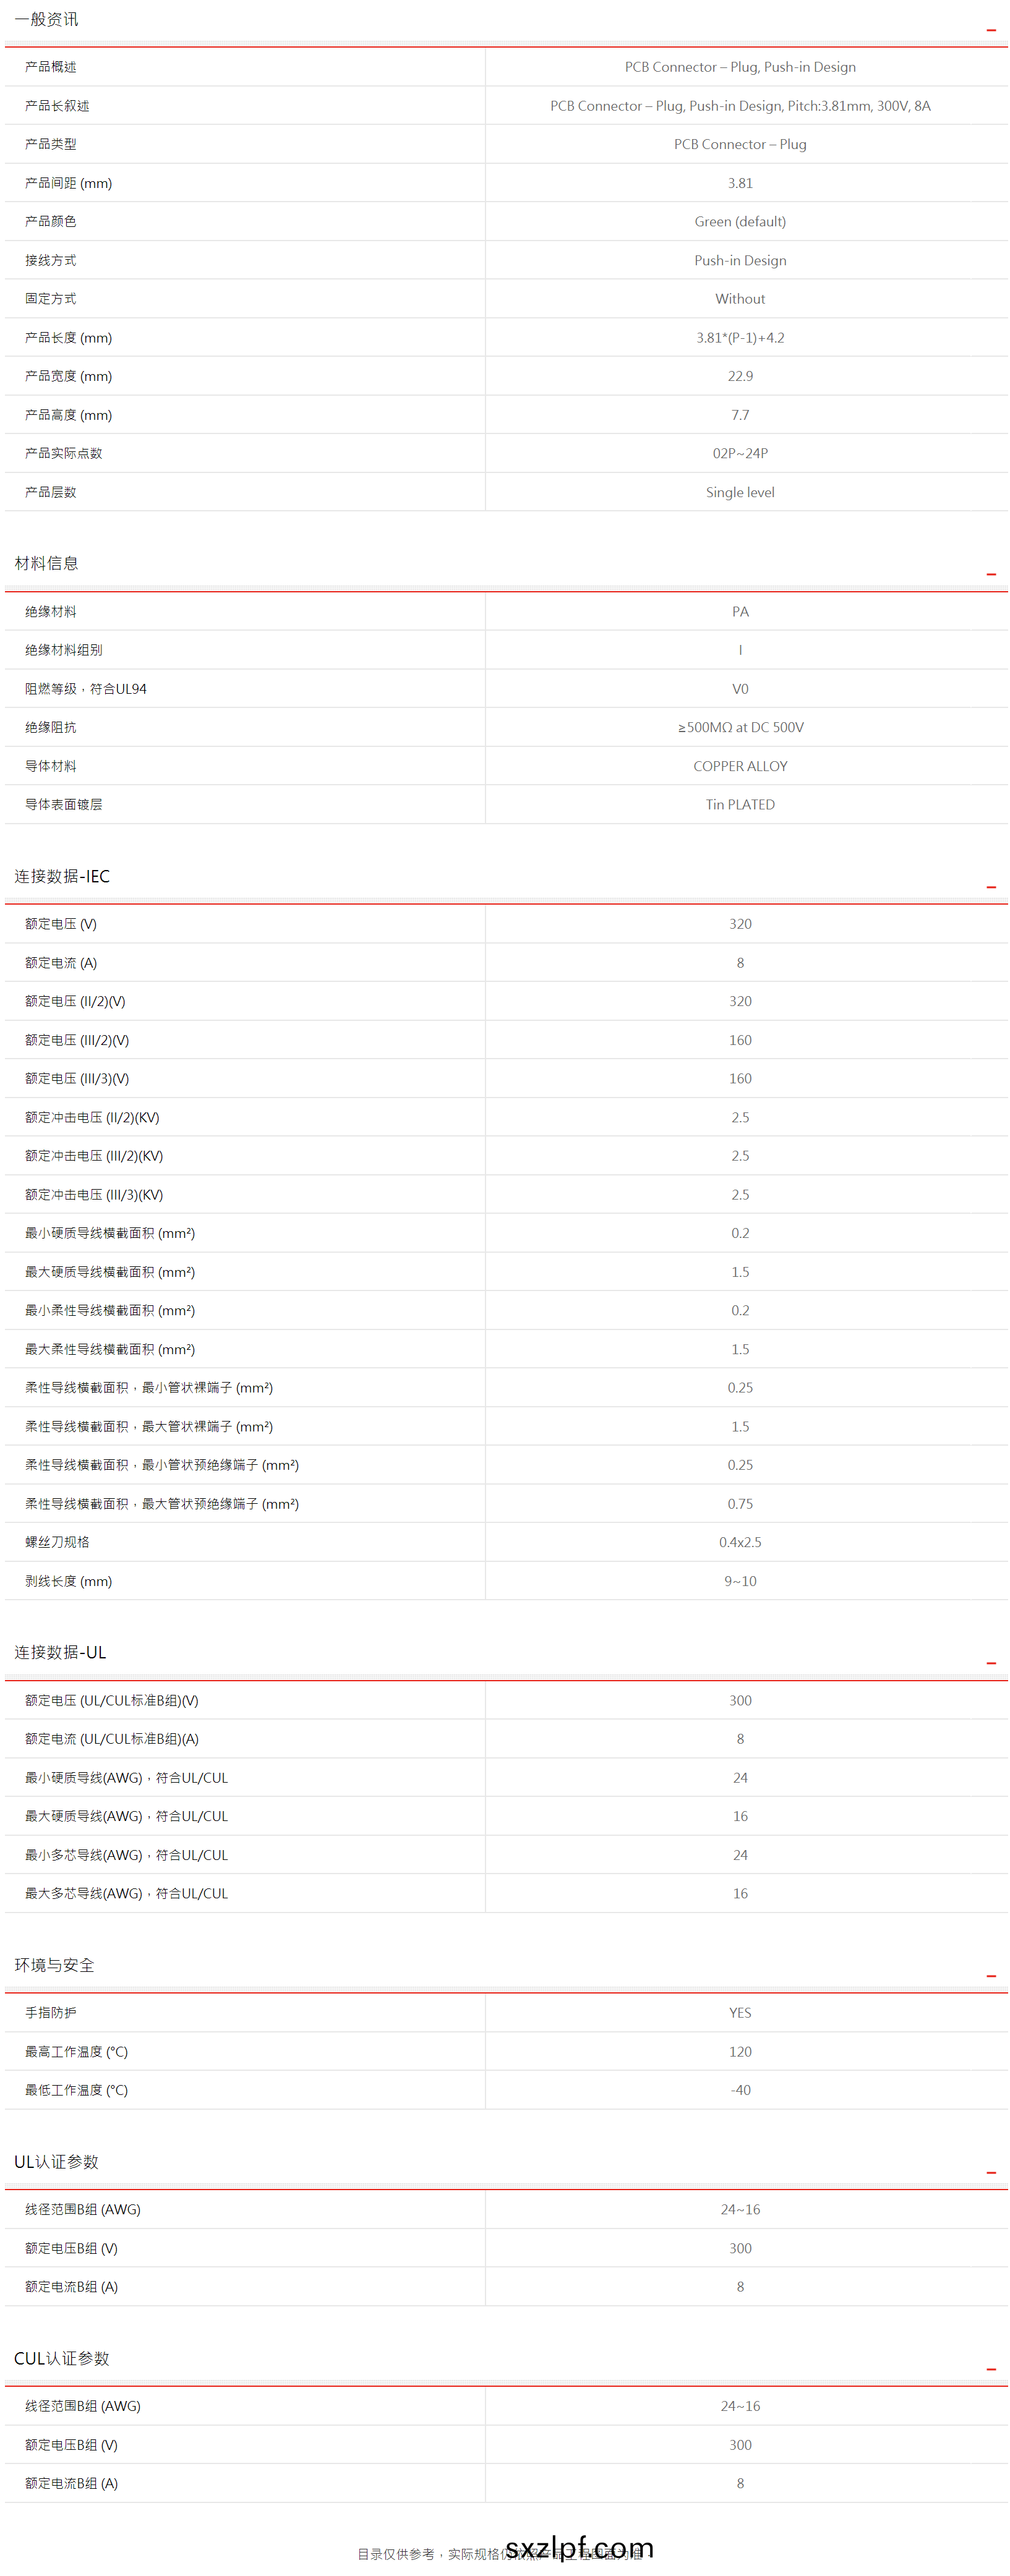Click the 3.81*(P-1)+4.2 length formula cell
The height and width of the screenshot is (2576, 1010).
pyautogui.click(x=740, y=338)
